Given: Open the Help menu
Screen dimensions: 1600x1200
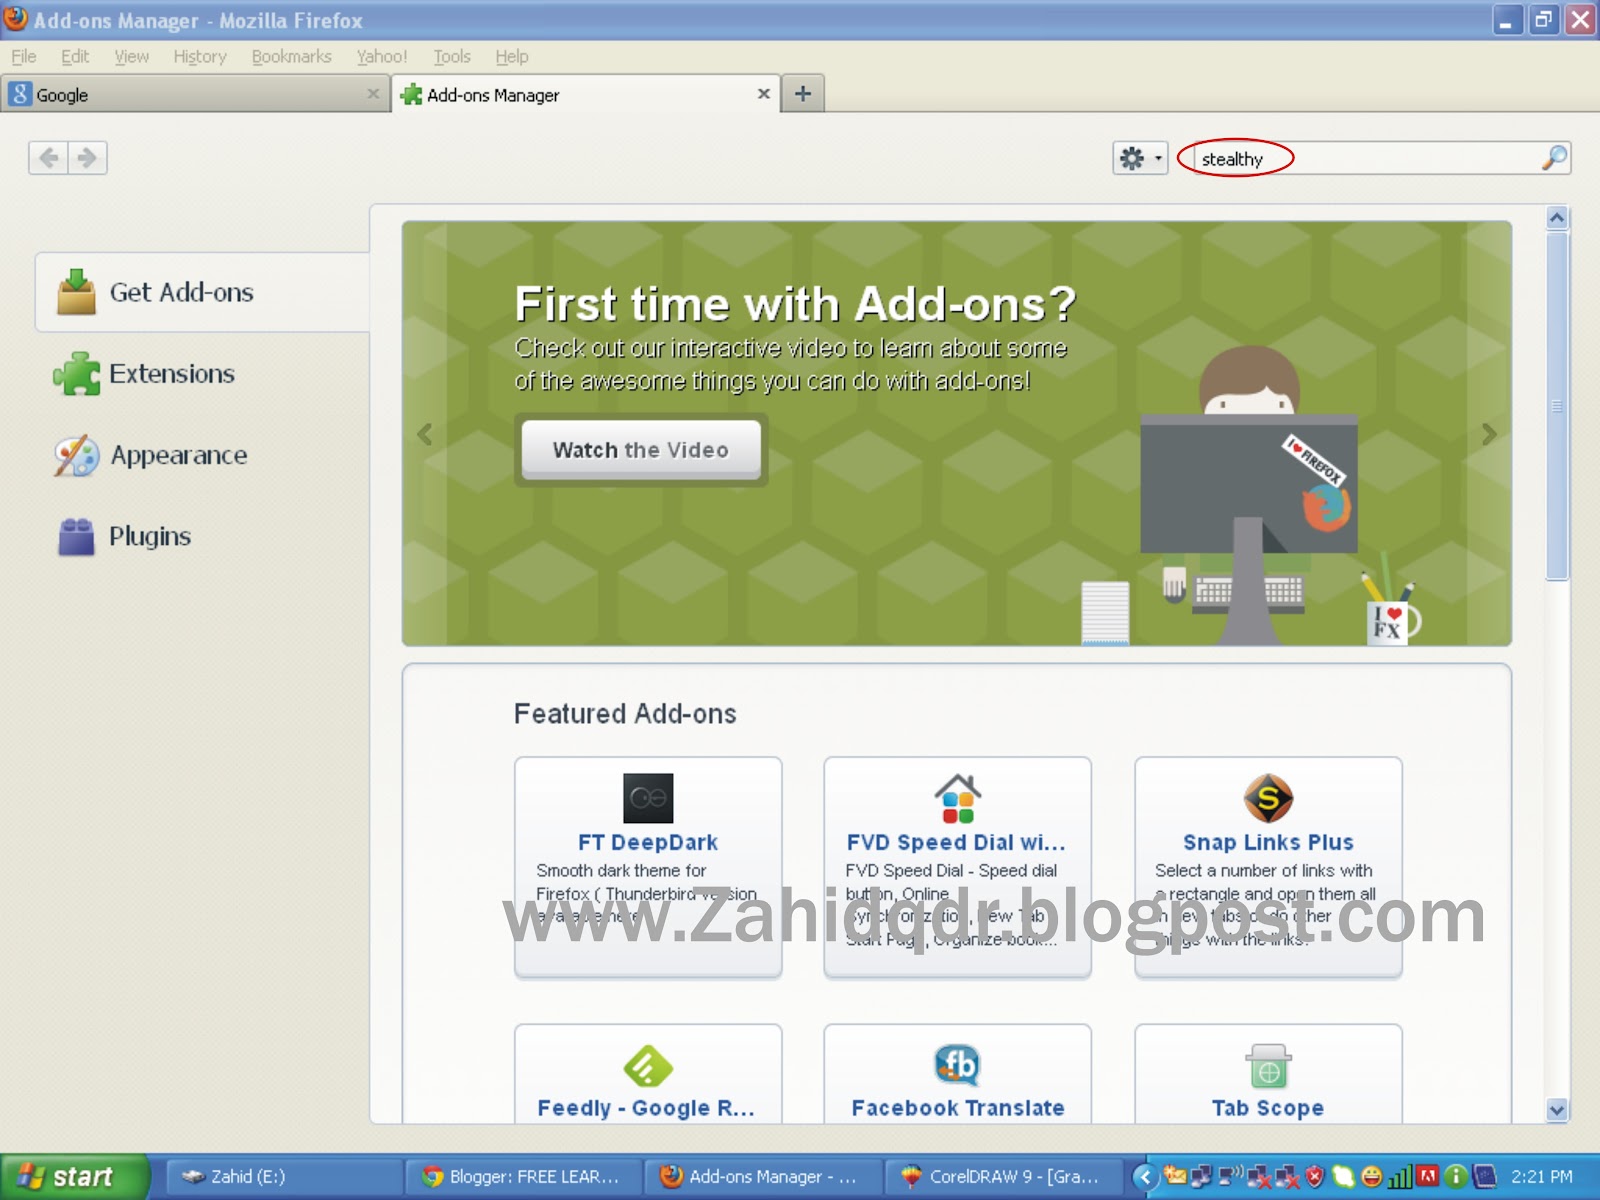Looking at the screenshot, I should click(x=512, y=57).
